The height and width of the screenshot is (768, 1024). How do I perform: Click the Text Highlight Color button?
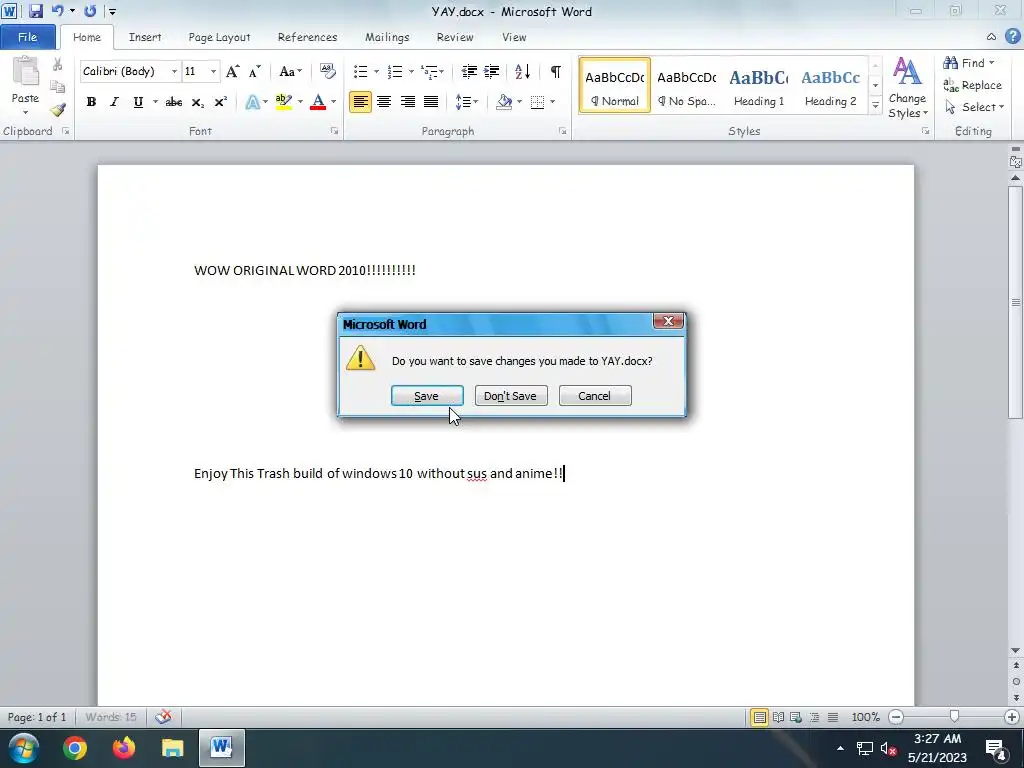point(283,102)
